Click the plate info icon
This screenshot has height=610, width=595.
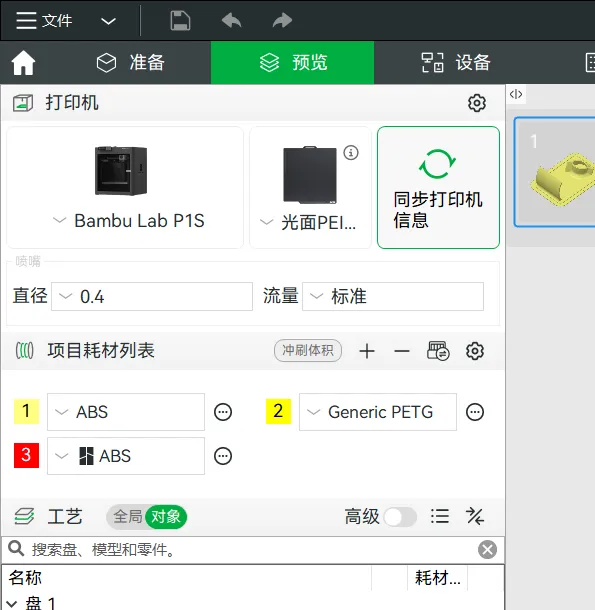351,152
